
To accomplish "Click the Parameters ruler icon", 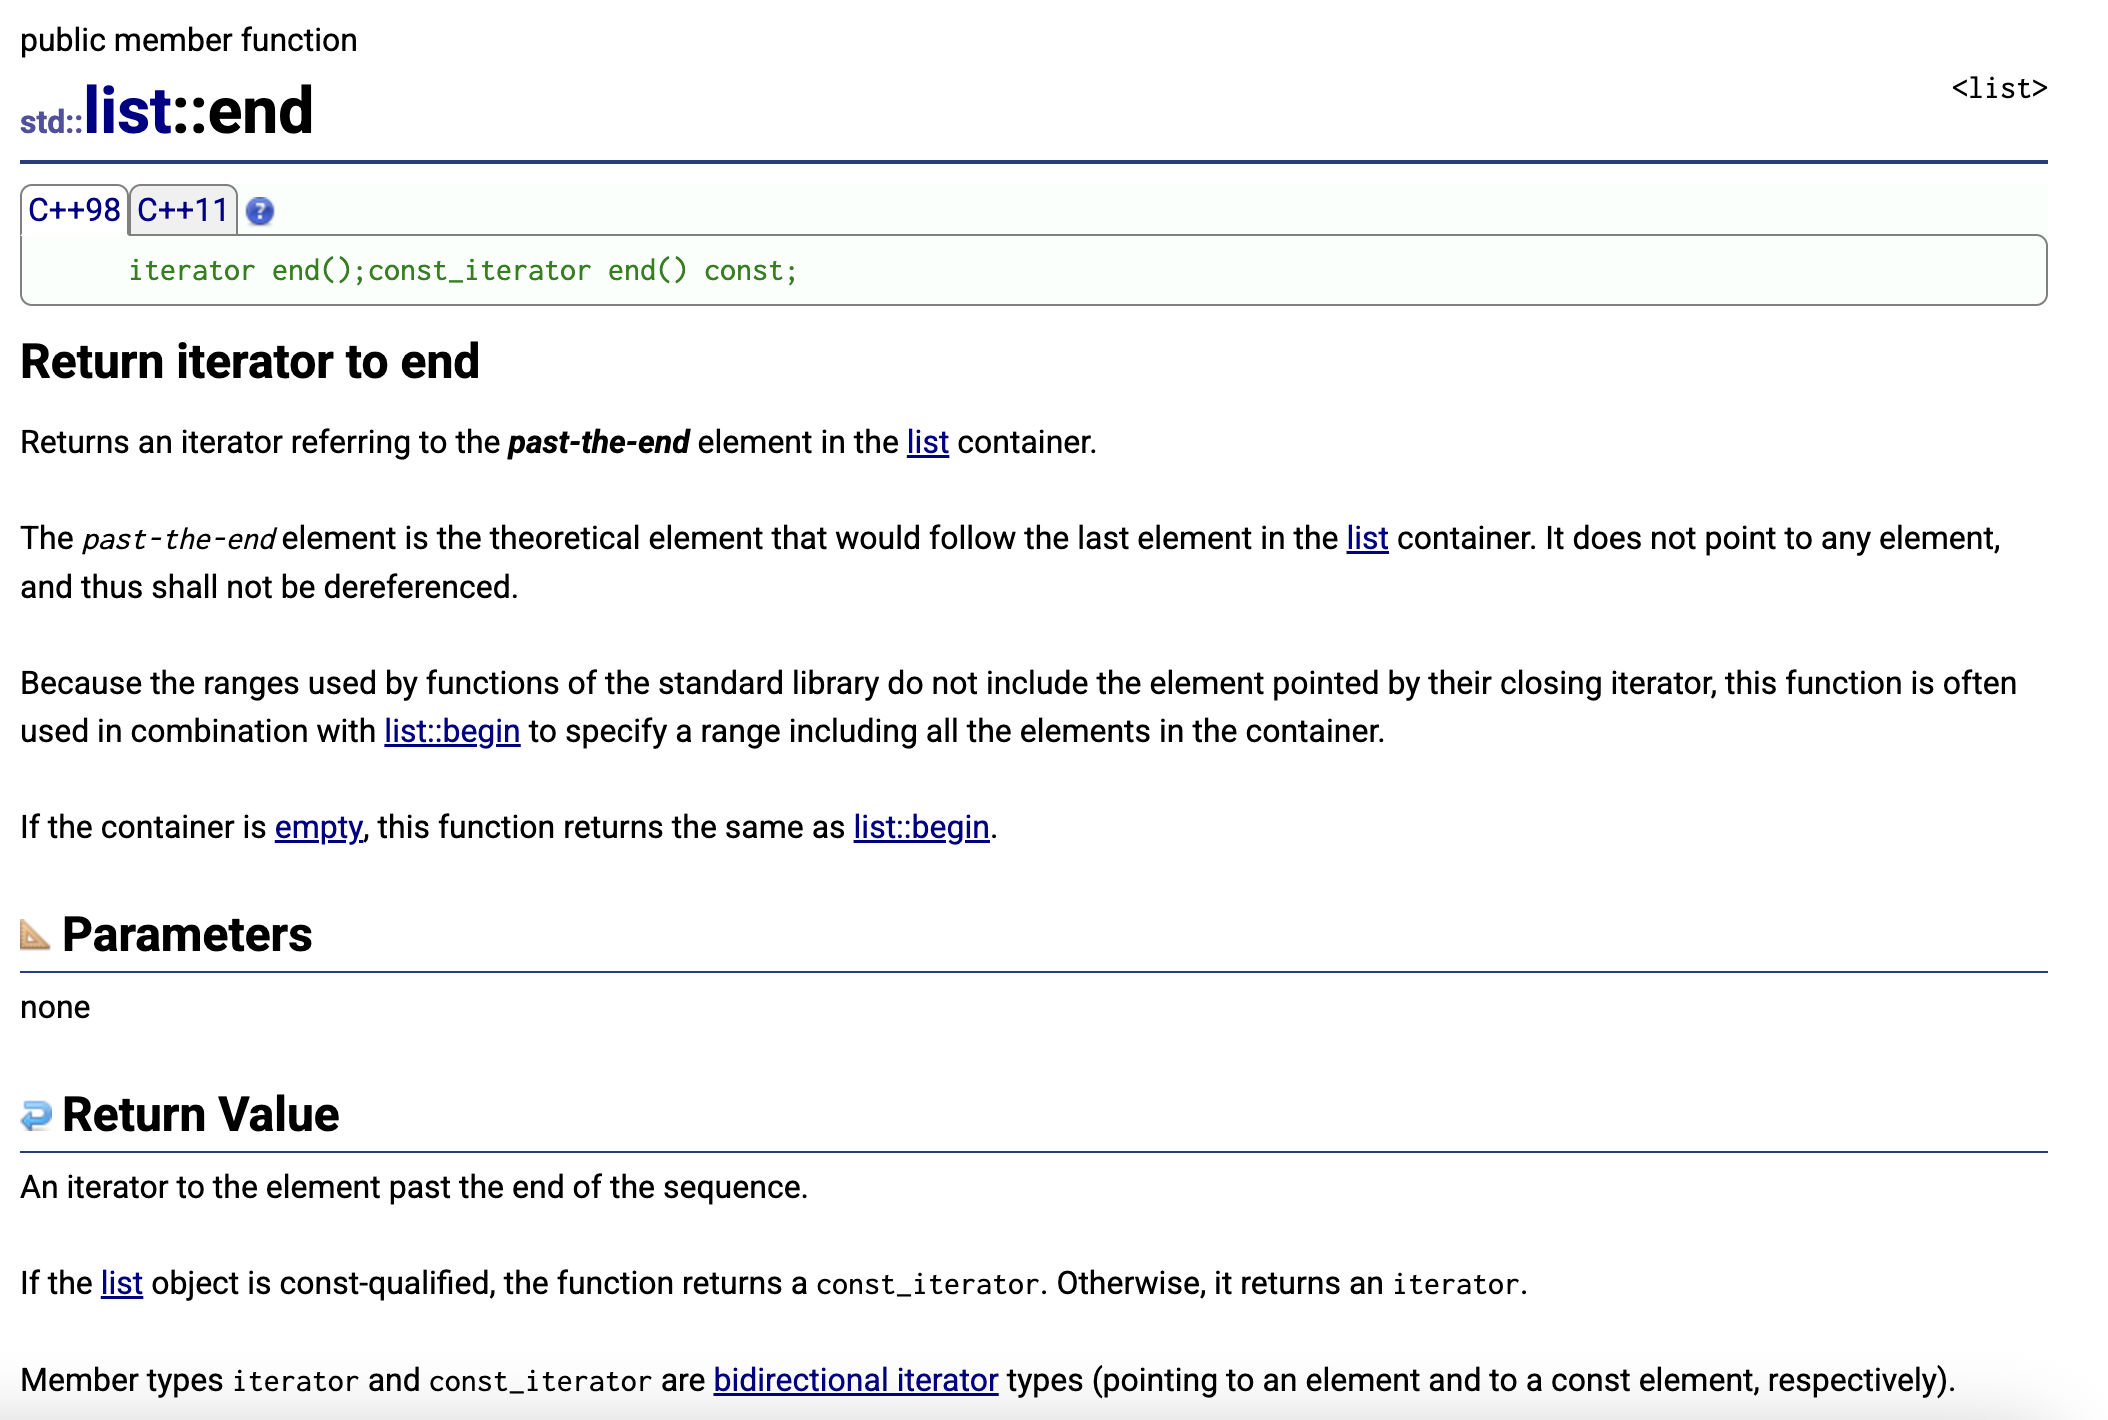I will (35, 935).
